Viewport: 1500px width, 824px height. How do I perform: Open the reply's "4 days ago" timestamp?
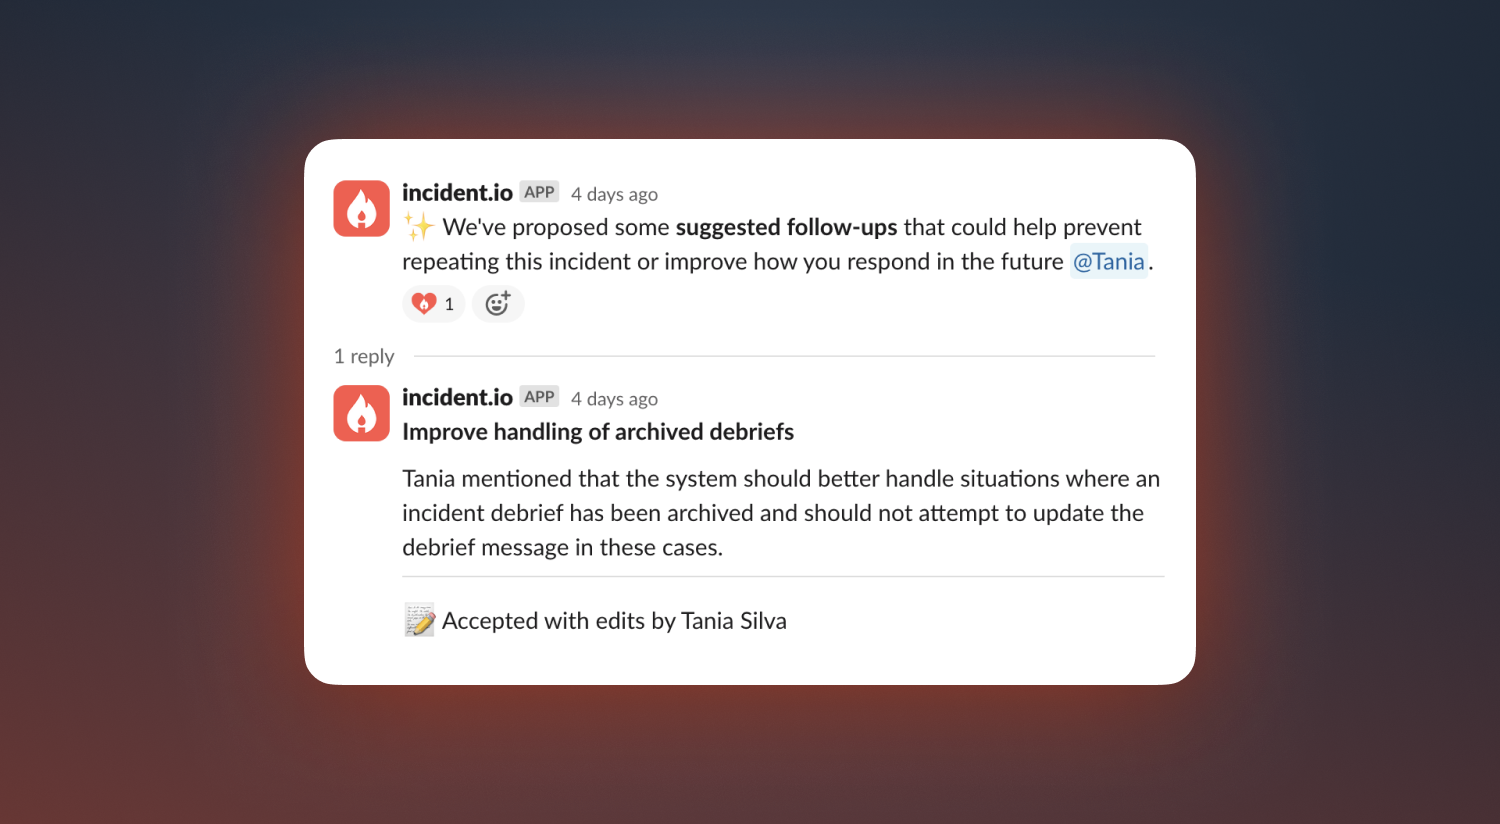click(x=614, y=399)
